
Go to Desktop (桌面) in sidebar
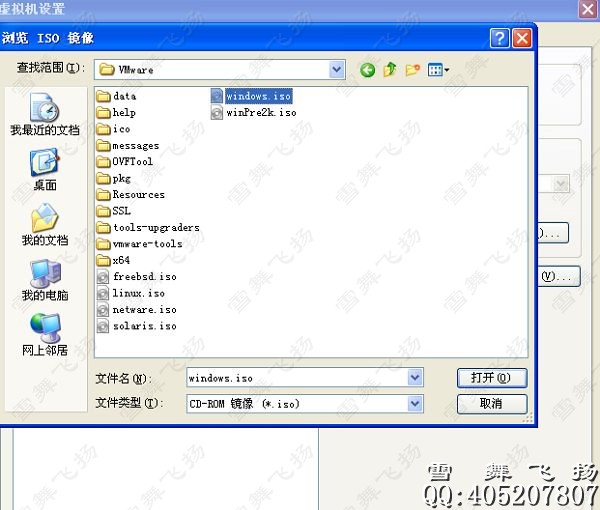(44, 169)
